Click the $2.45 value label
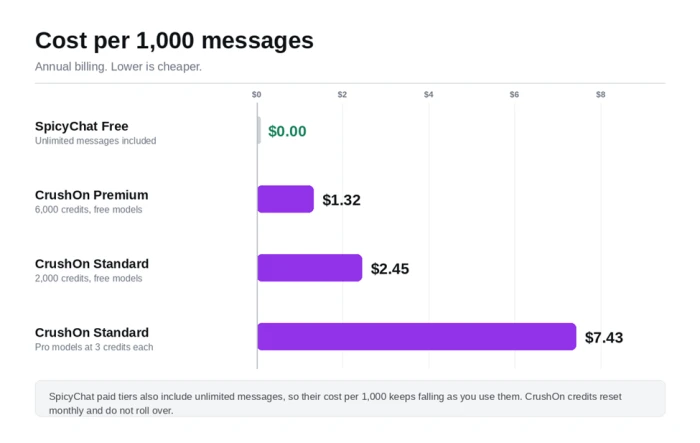This screenshot has height=443, width=700. click(390, 268)
